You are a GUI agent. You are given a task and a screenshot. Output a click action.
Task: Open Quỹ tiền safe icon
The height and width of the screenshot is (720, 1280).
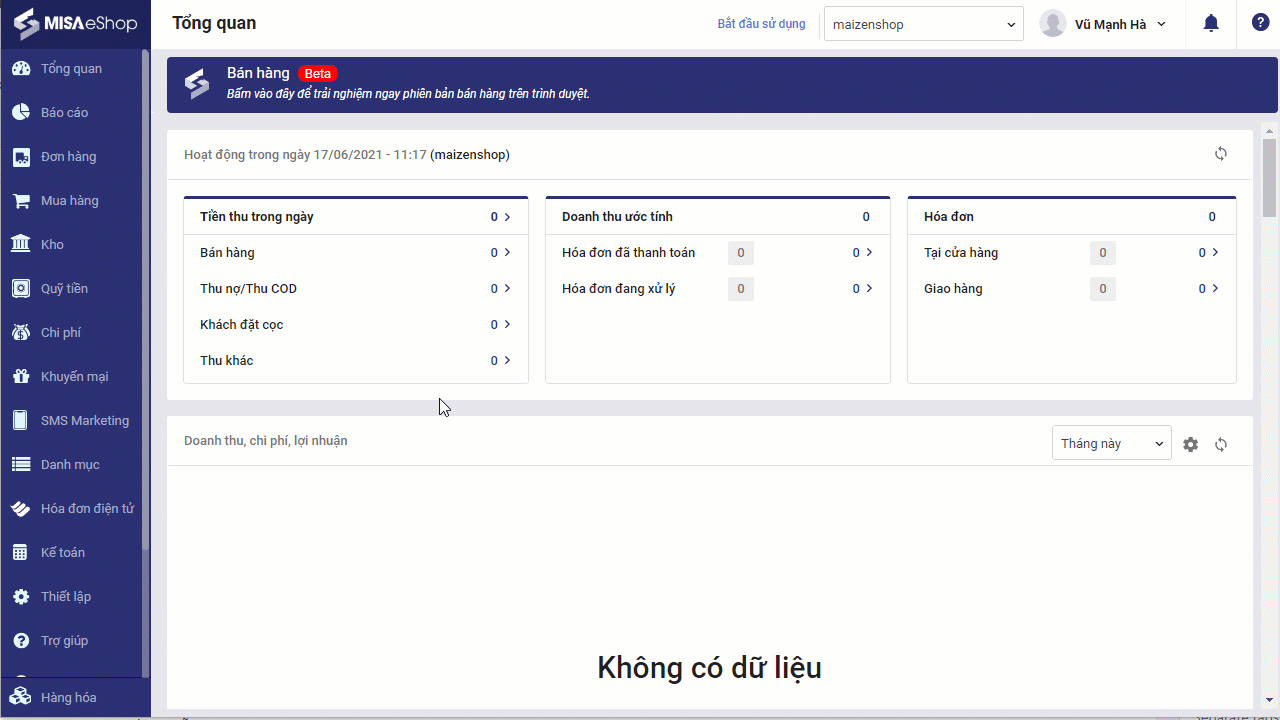click(21, 289)
